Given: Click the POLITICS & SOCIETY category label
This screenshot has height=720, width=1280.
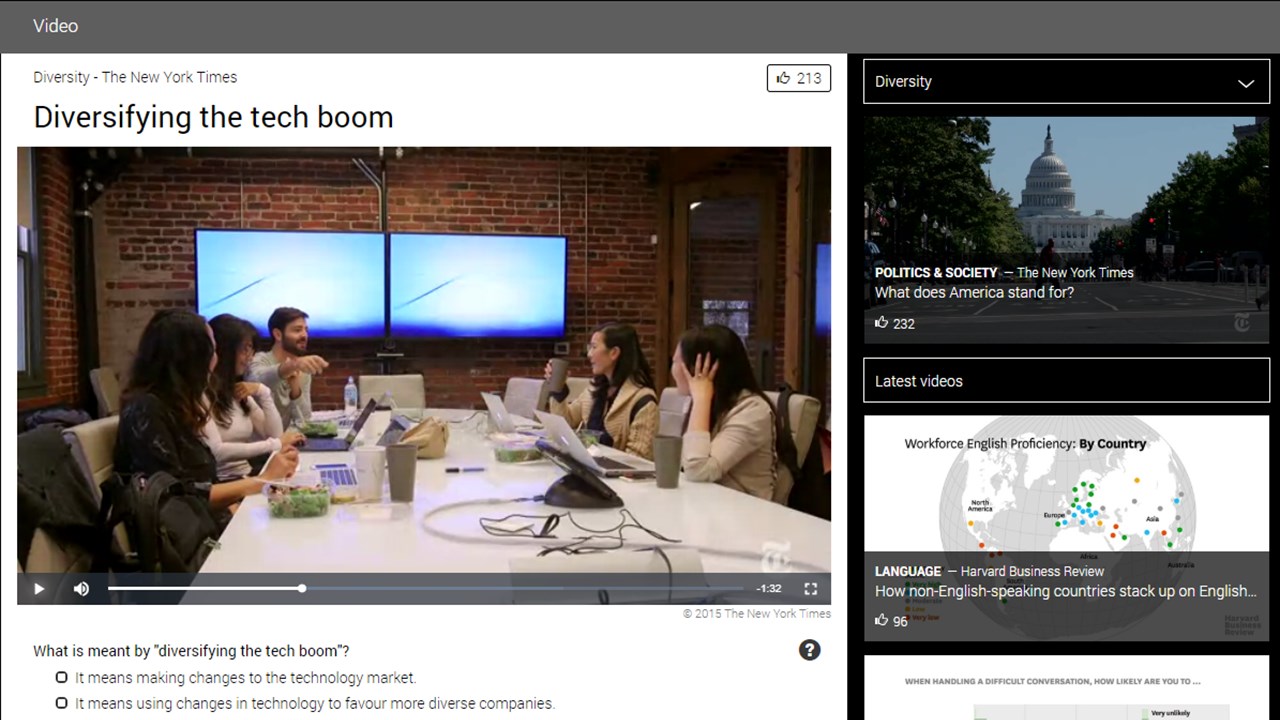Looking at the screenshot, I should coord(936,272).
